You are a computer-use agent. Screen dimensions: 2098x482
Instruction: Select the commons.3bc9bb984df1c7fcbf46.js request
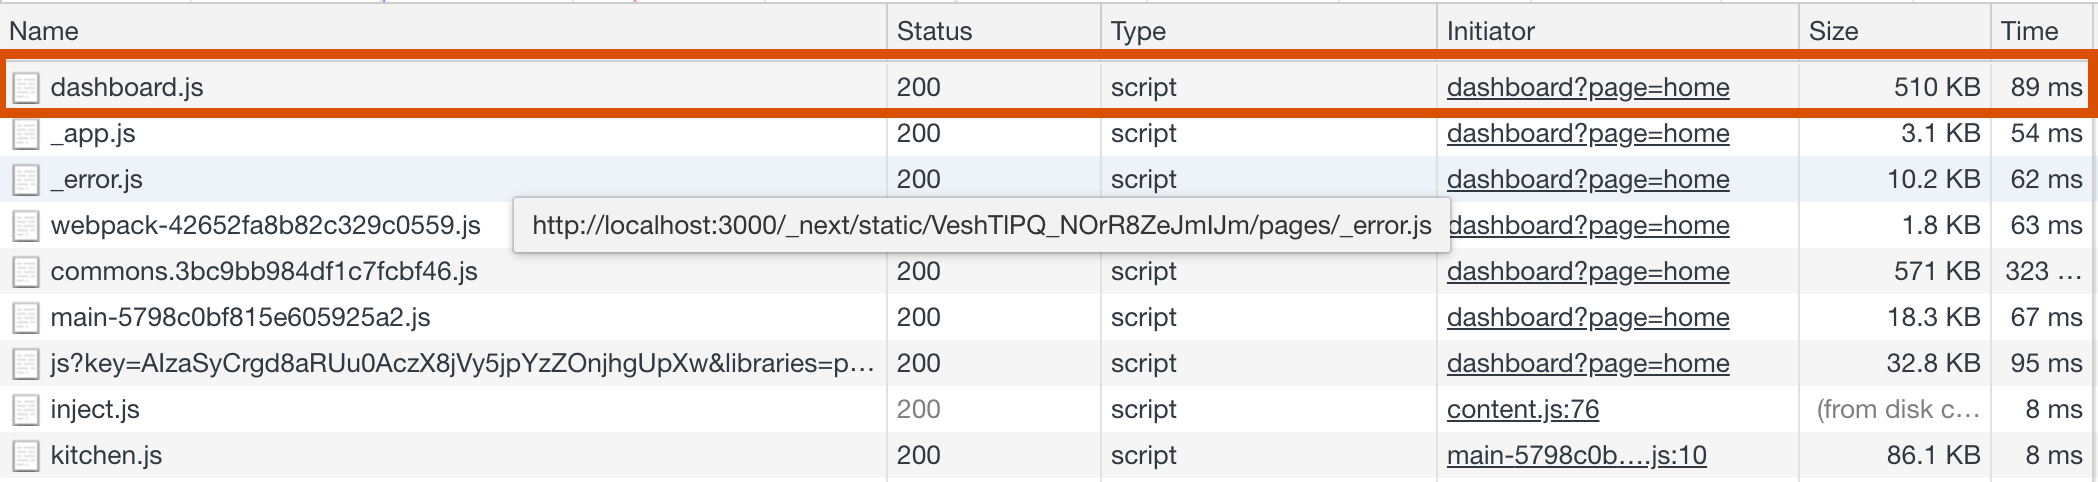click(264, 271)
